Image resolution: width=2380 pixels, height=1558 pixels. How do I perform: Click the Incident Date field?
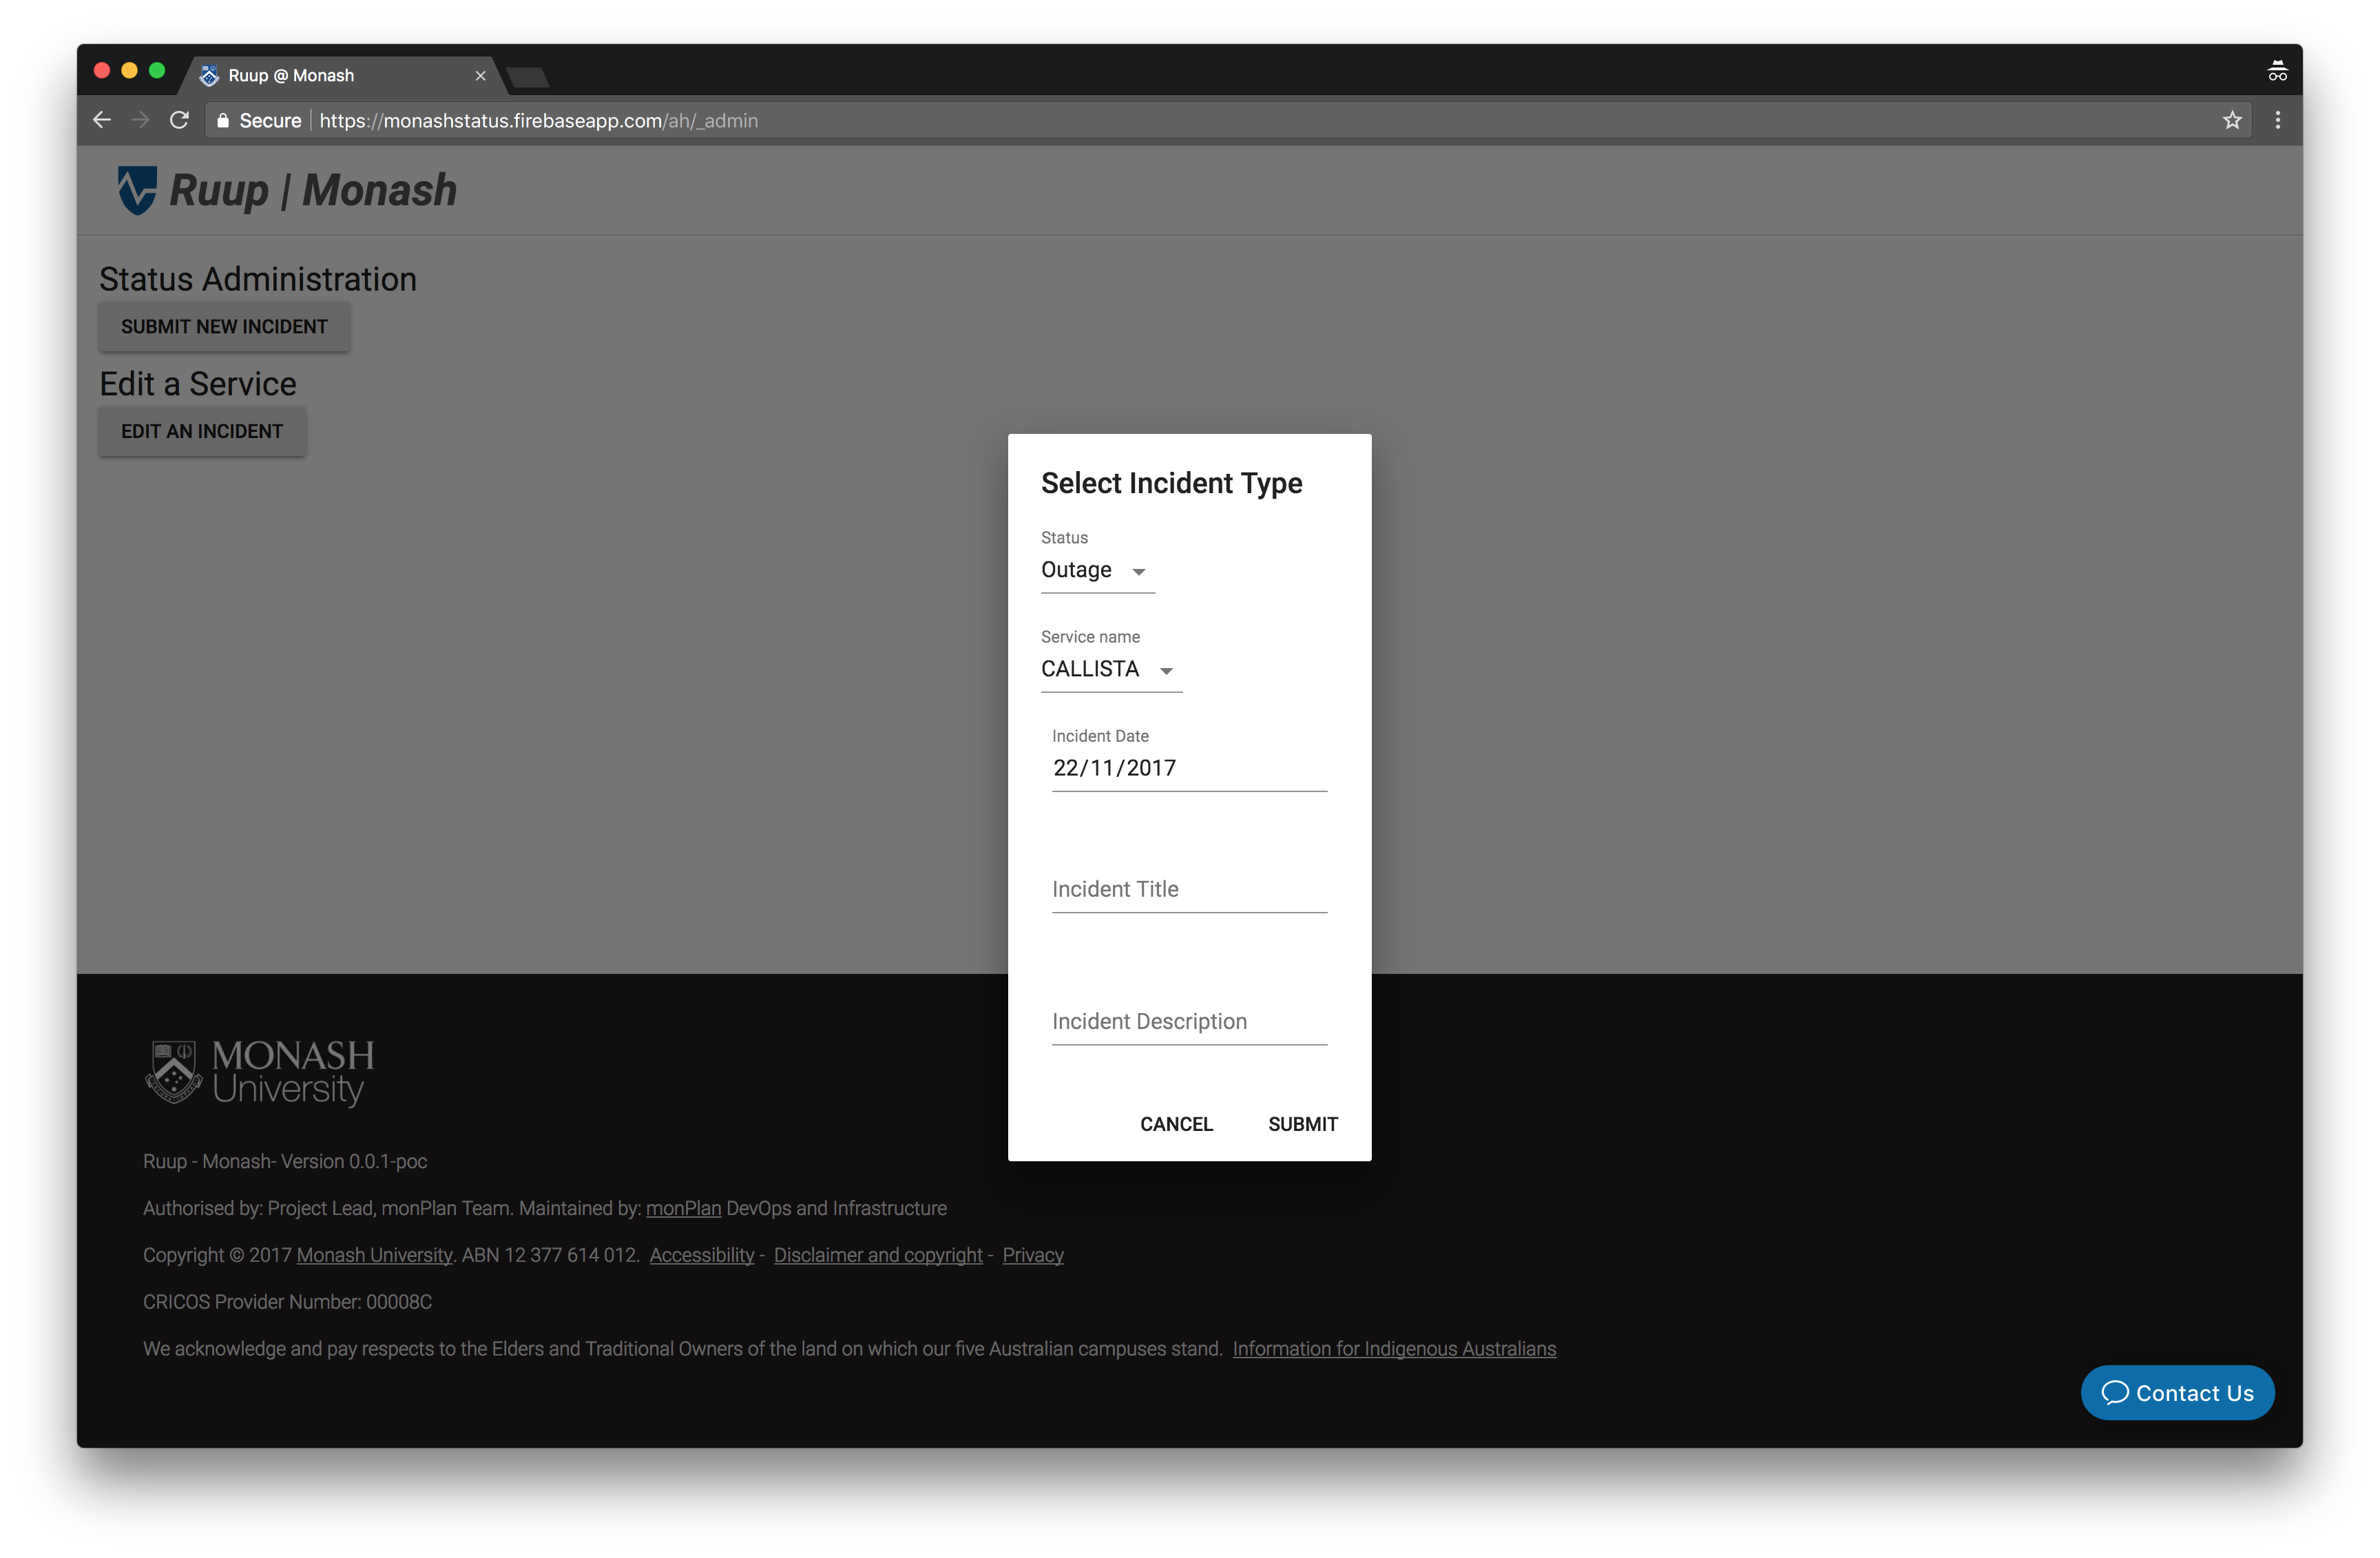[x=1188, y=768]
